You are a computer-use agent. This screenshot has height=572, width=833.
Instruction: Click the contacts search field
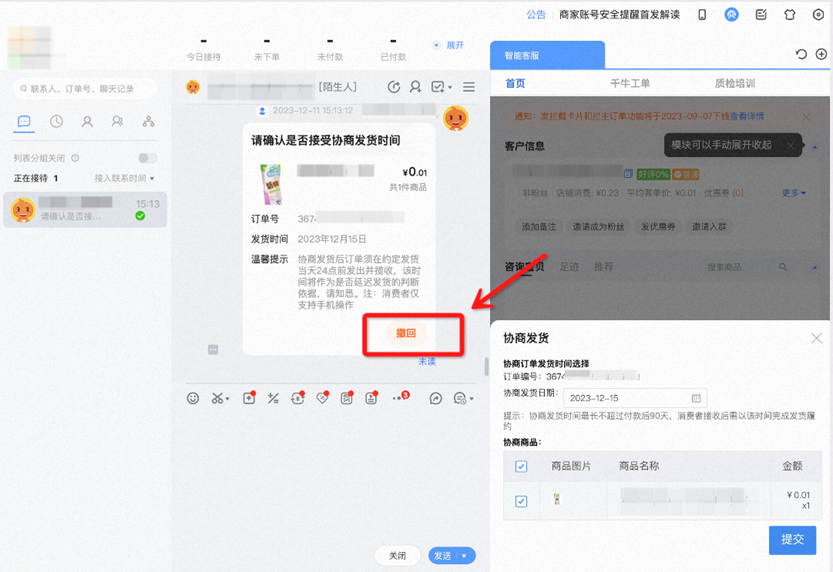click(x=84, y=89)
